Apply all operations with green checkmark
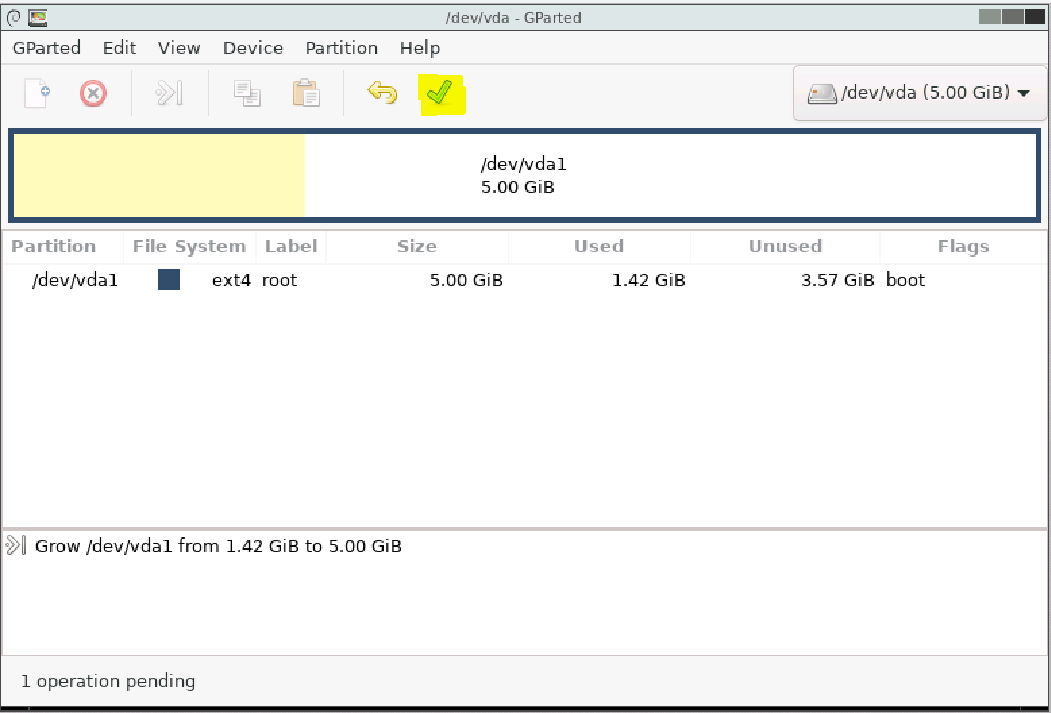Screen dimensions: 1051x713 440,93
